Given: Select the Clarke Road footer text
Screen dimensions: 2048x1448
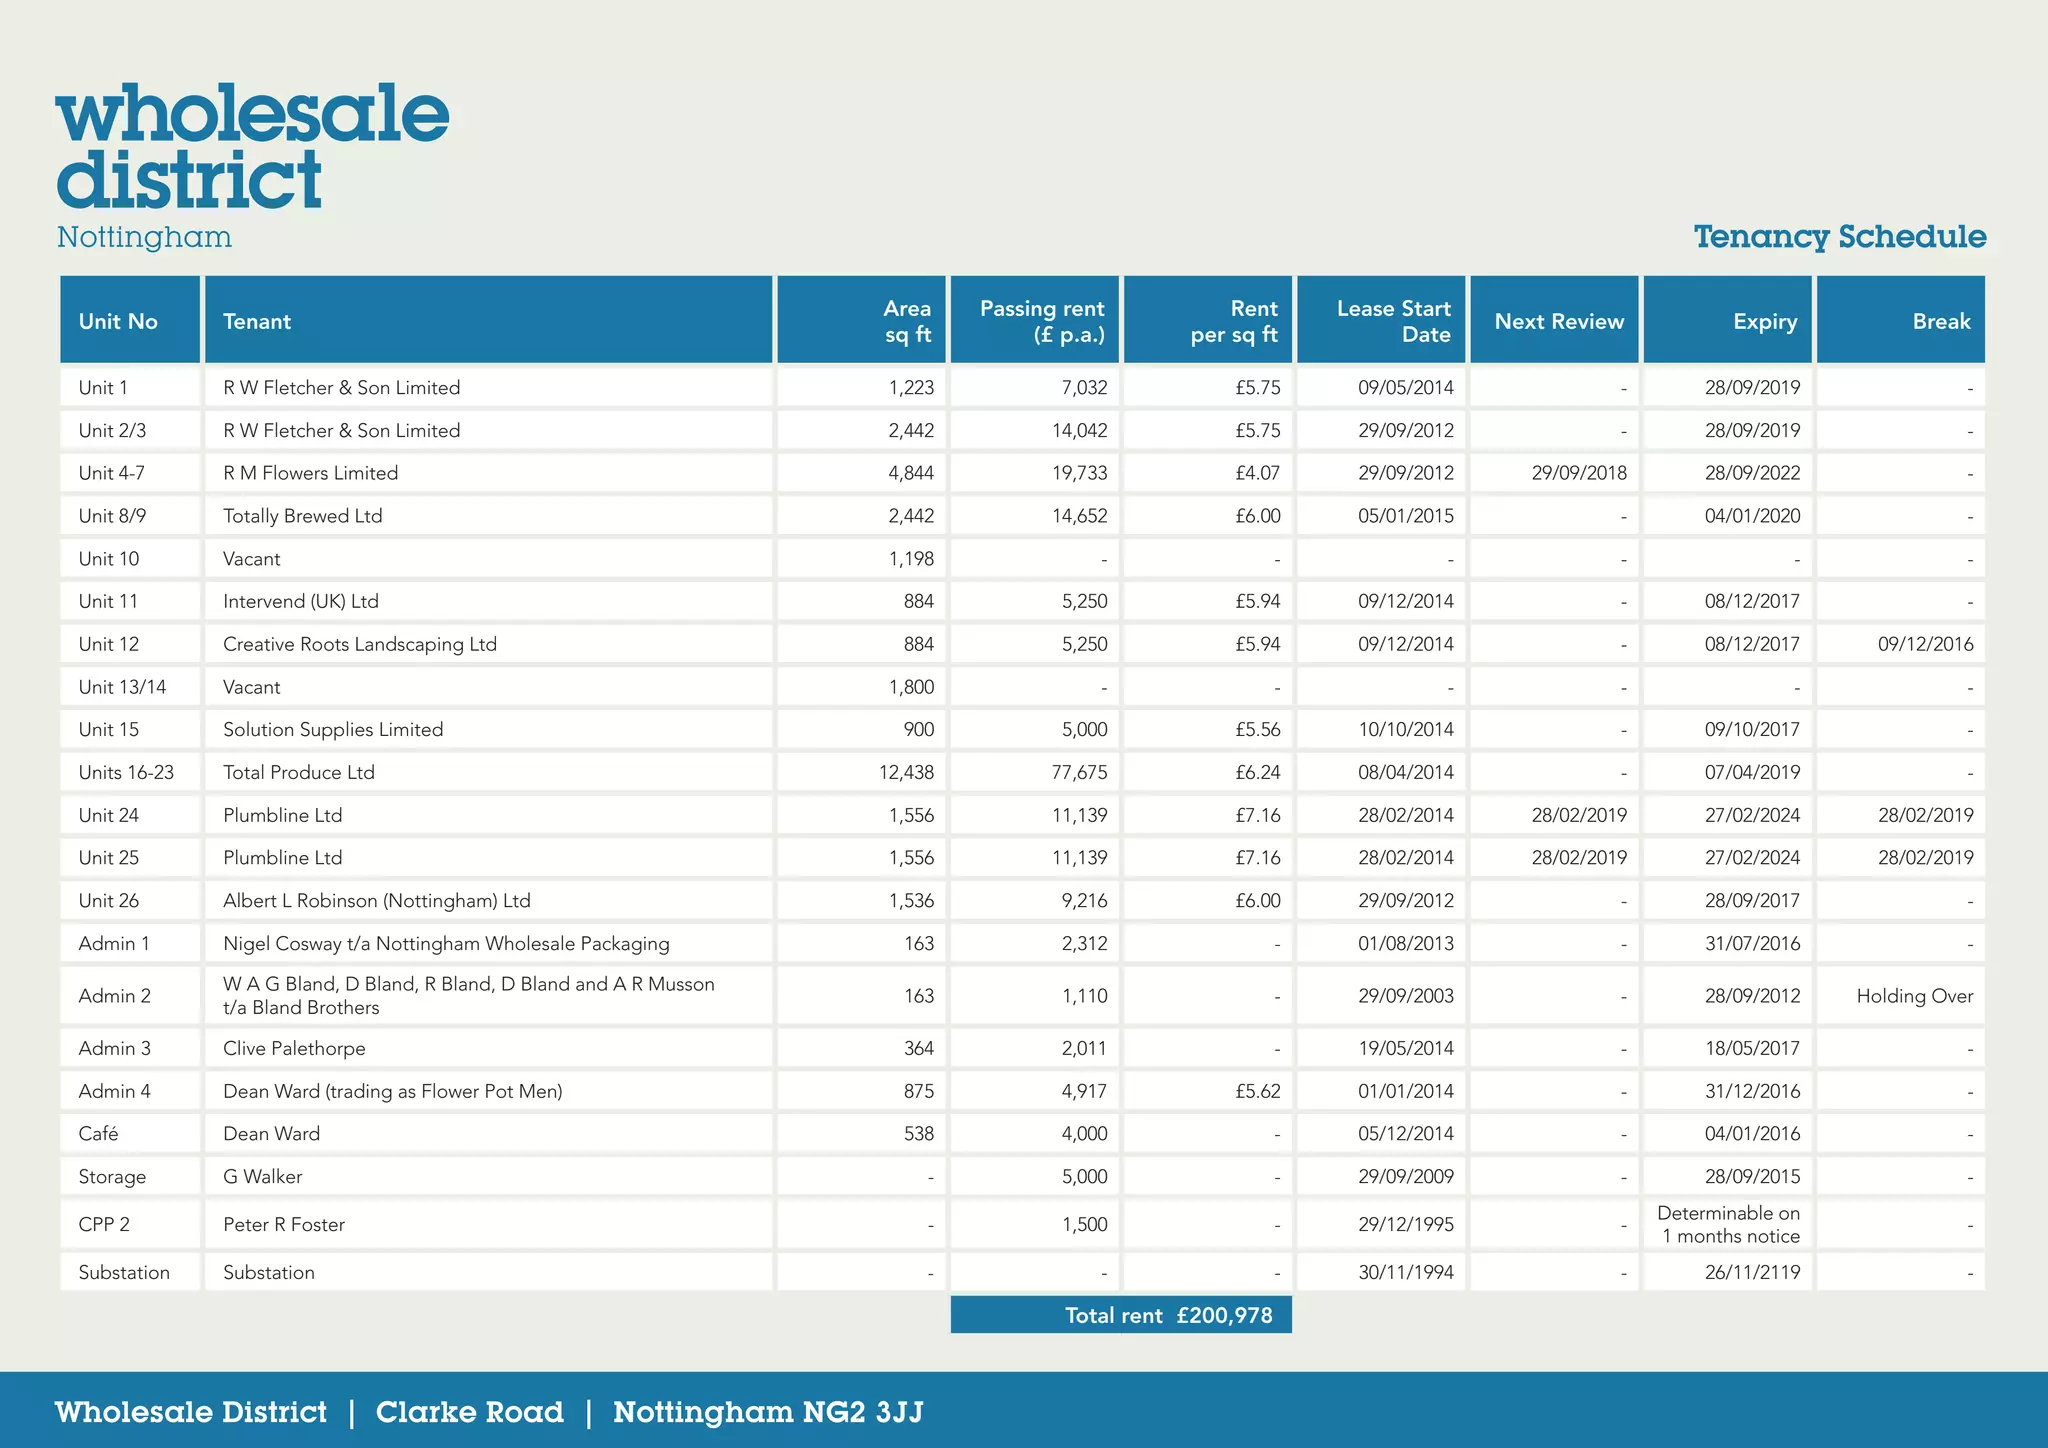Looking at the screenshot, I should click(469, 1412).
